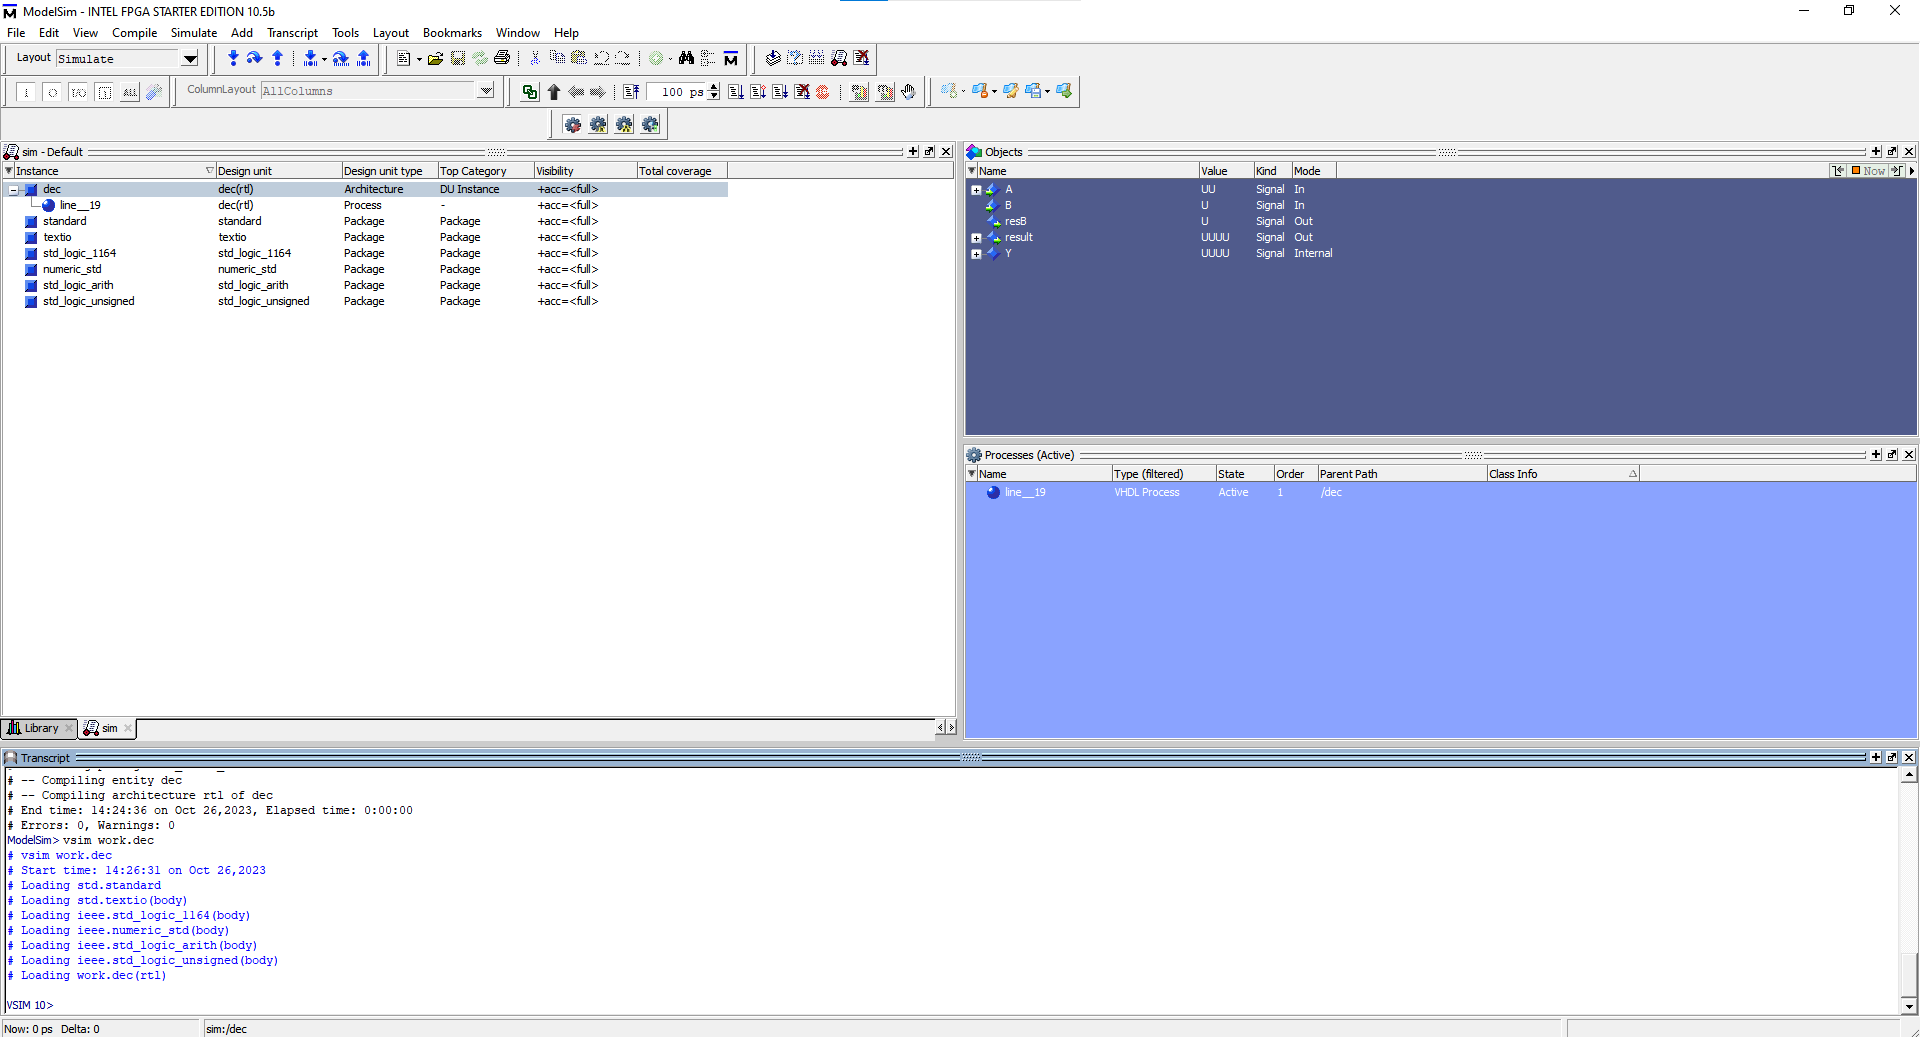Open a file with the folder icon
This screenshot has height=1037, width=1920.
point(436,59)
